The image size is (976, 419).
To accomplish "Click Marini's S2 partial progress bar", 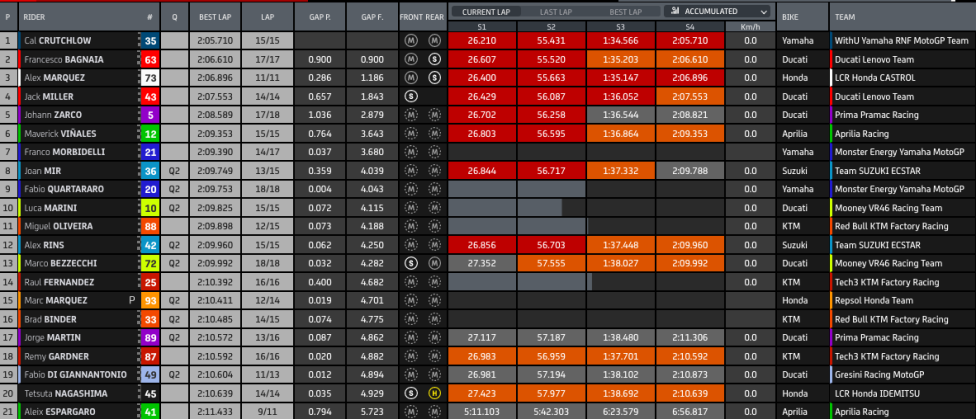I will click(x=540, y=207).
